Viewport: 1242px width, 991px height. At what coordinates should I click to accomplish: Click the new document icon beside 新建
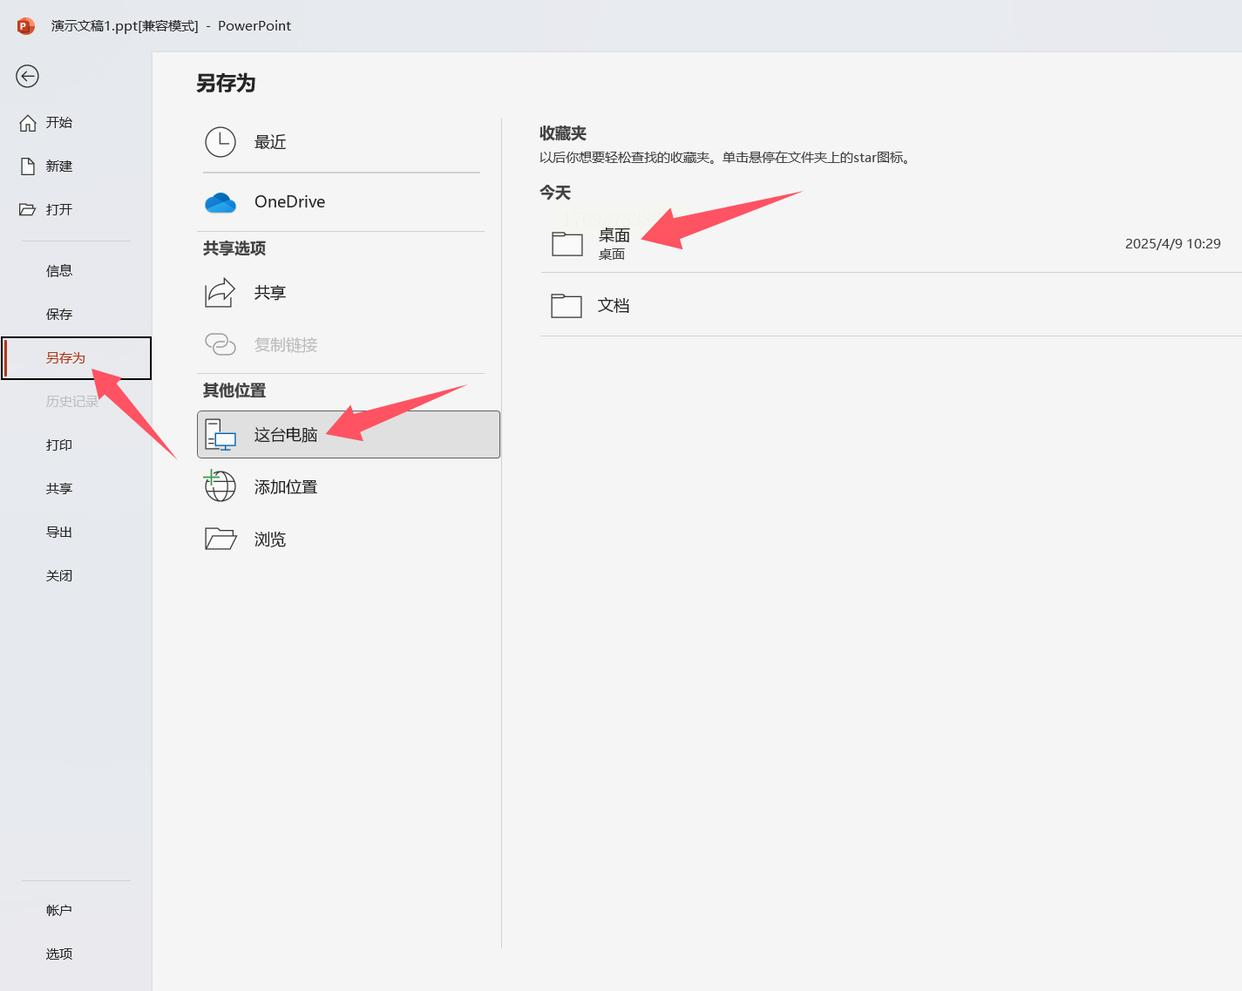[28, 166]
